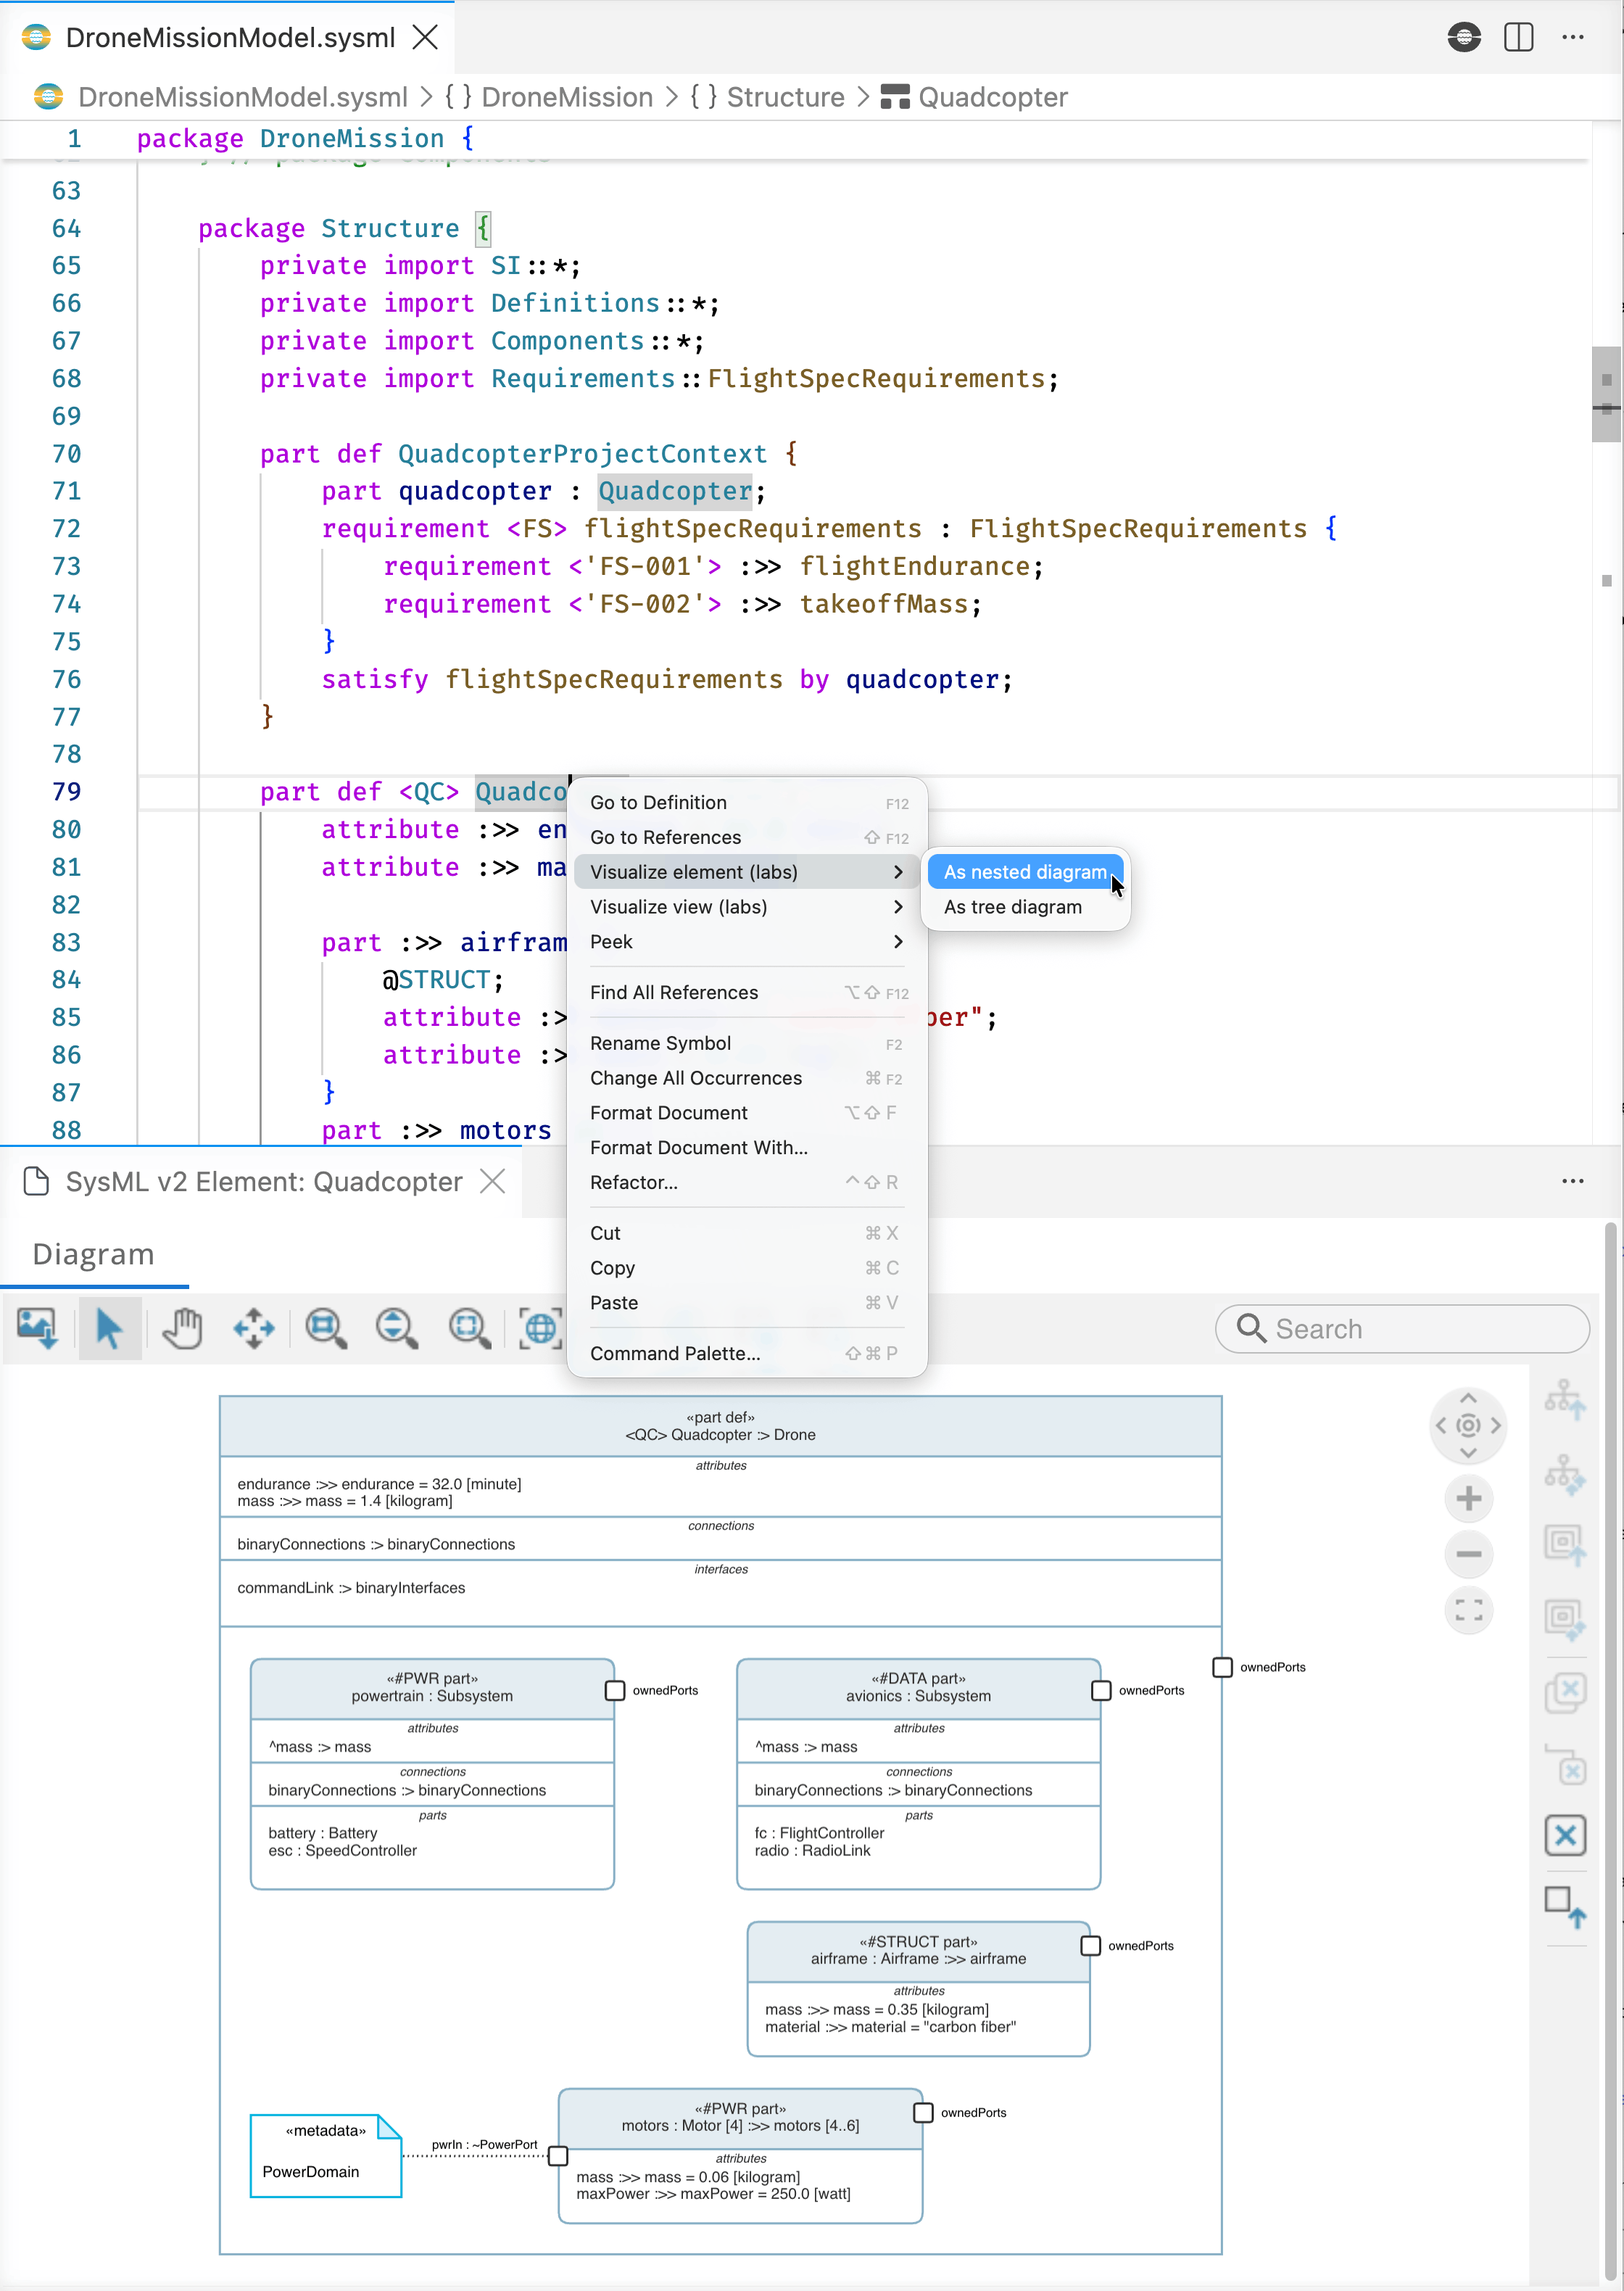Select Go to References in context menu
1624x2291 pixels.
tap(747, 838)
